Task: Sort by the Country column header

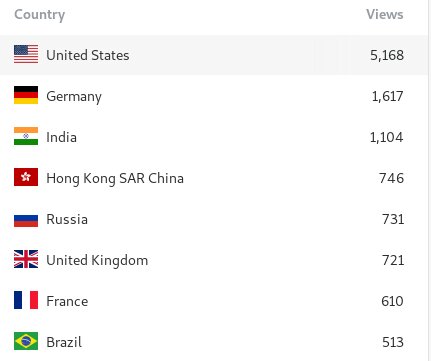Action: (x=40, y=15)
